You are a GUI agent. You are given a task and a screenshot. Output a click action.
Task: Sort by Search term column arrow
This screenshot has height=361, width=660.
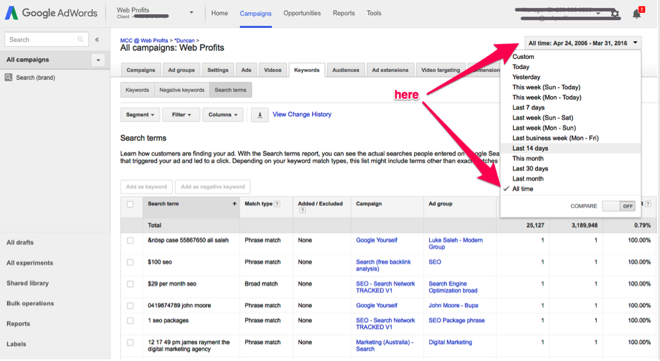tap(234, 204)
